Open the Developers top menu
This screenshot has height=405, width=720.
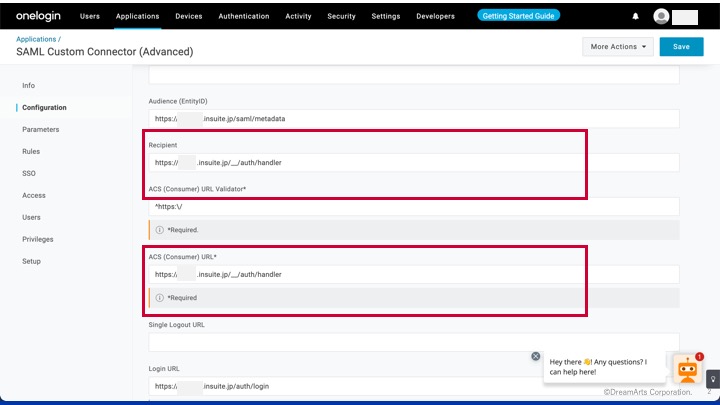tap(435, 16)
